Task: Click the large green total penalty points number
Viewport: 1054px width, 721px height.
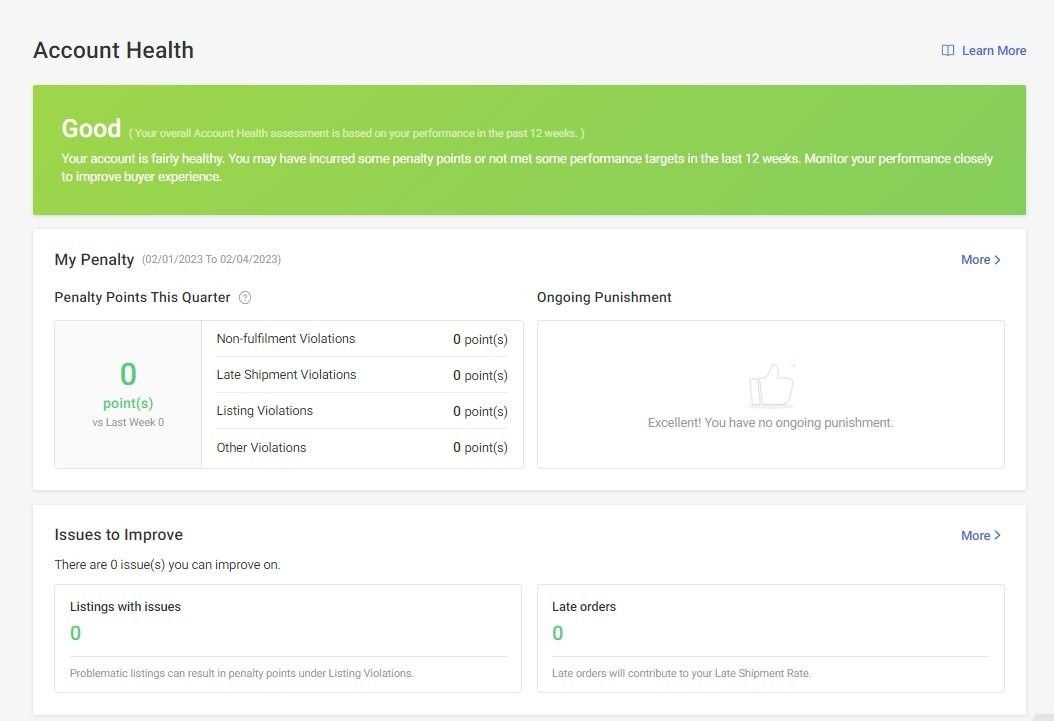Action: 128,375
